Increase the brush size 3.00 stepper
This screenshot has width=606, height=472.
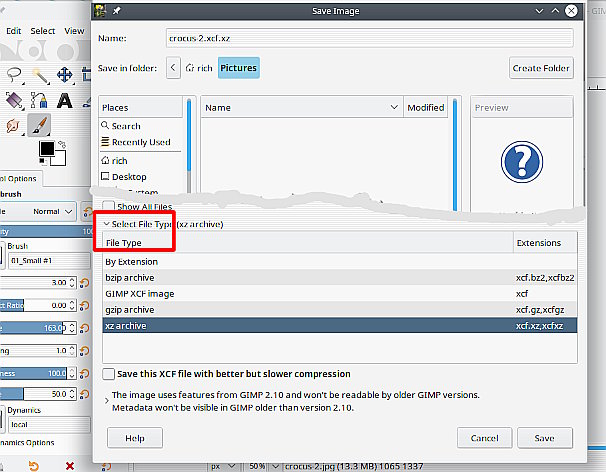[x=72, y=280]
